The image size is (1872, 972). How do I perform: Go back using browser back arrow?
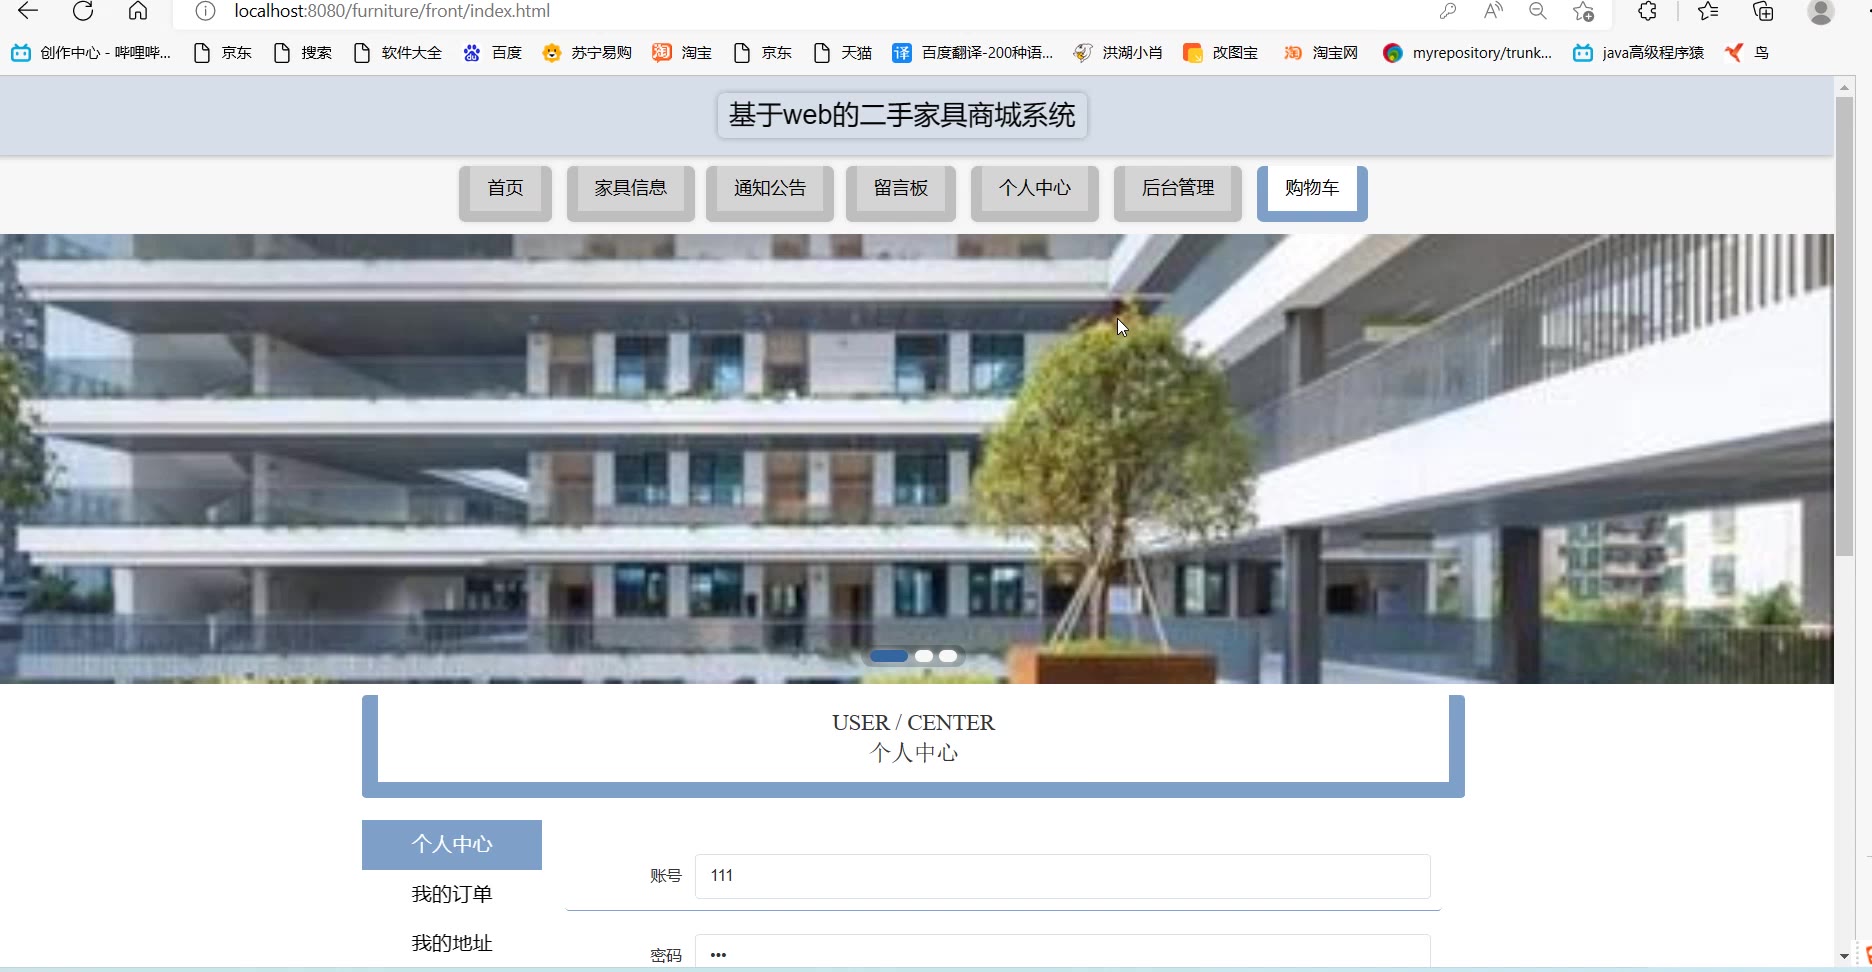pos(28,11)
